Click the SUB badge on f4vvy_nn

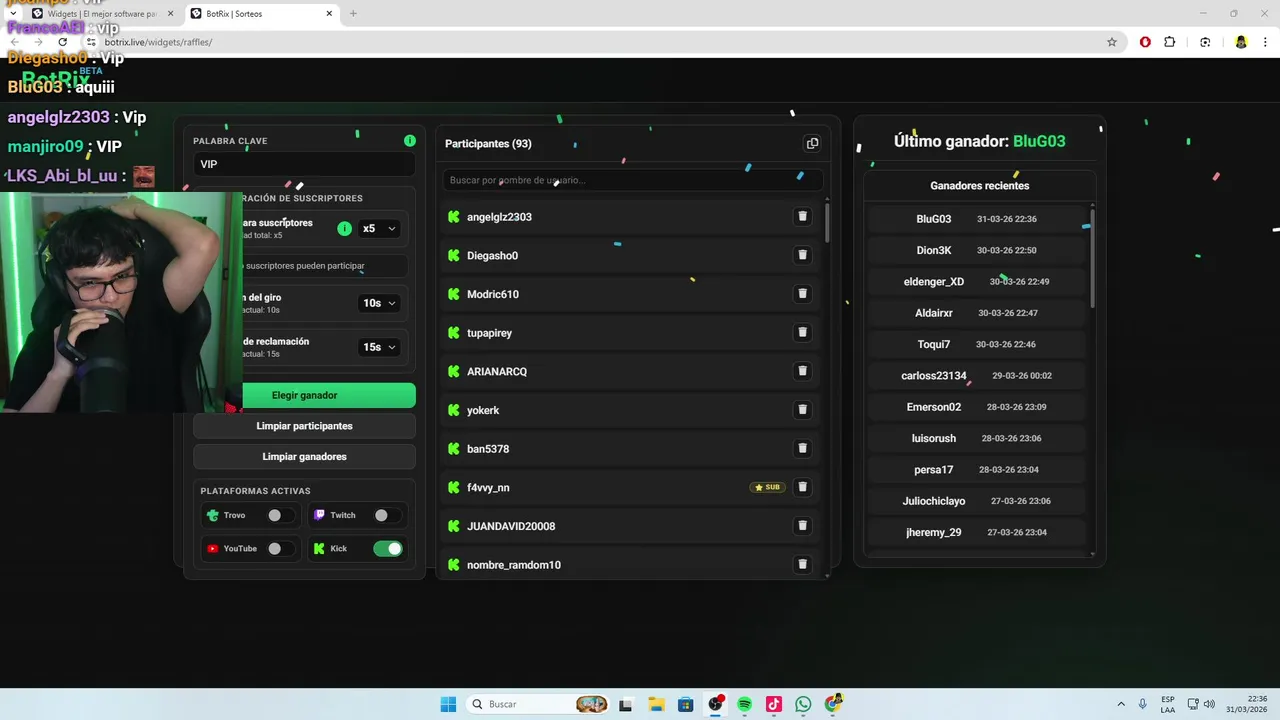coord(767,487)
